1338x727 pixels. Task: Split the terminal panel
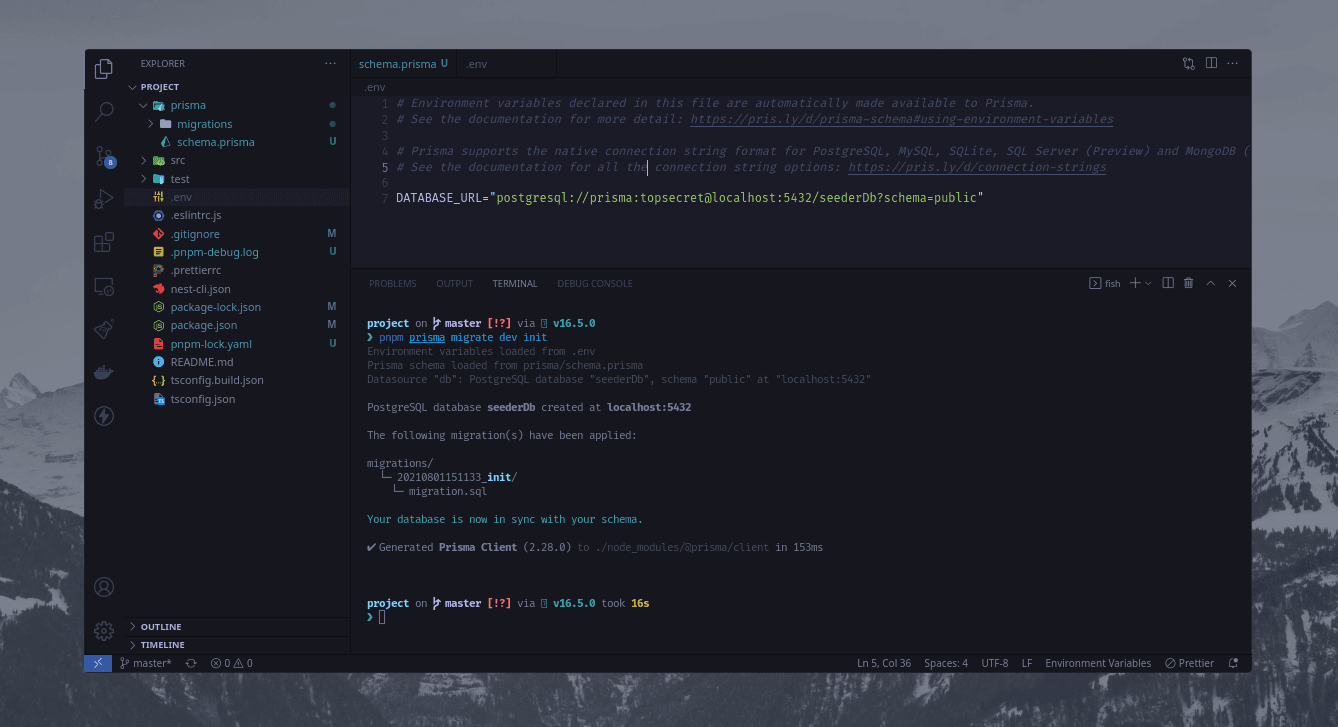1168,283
